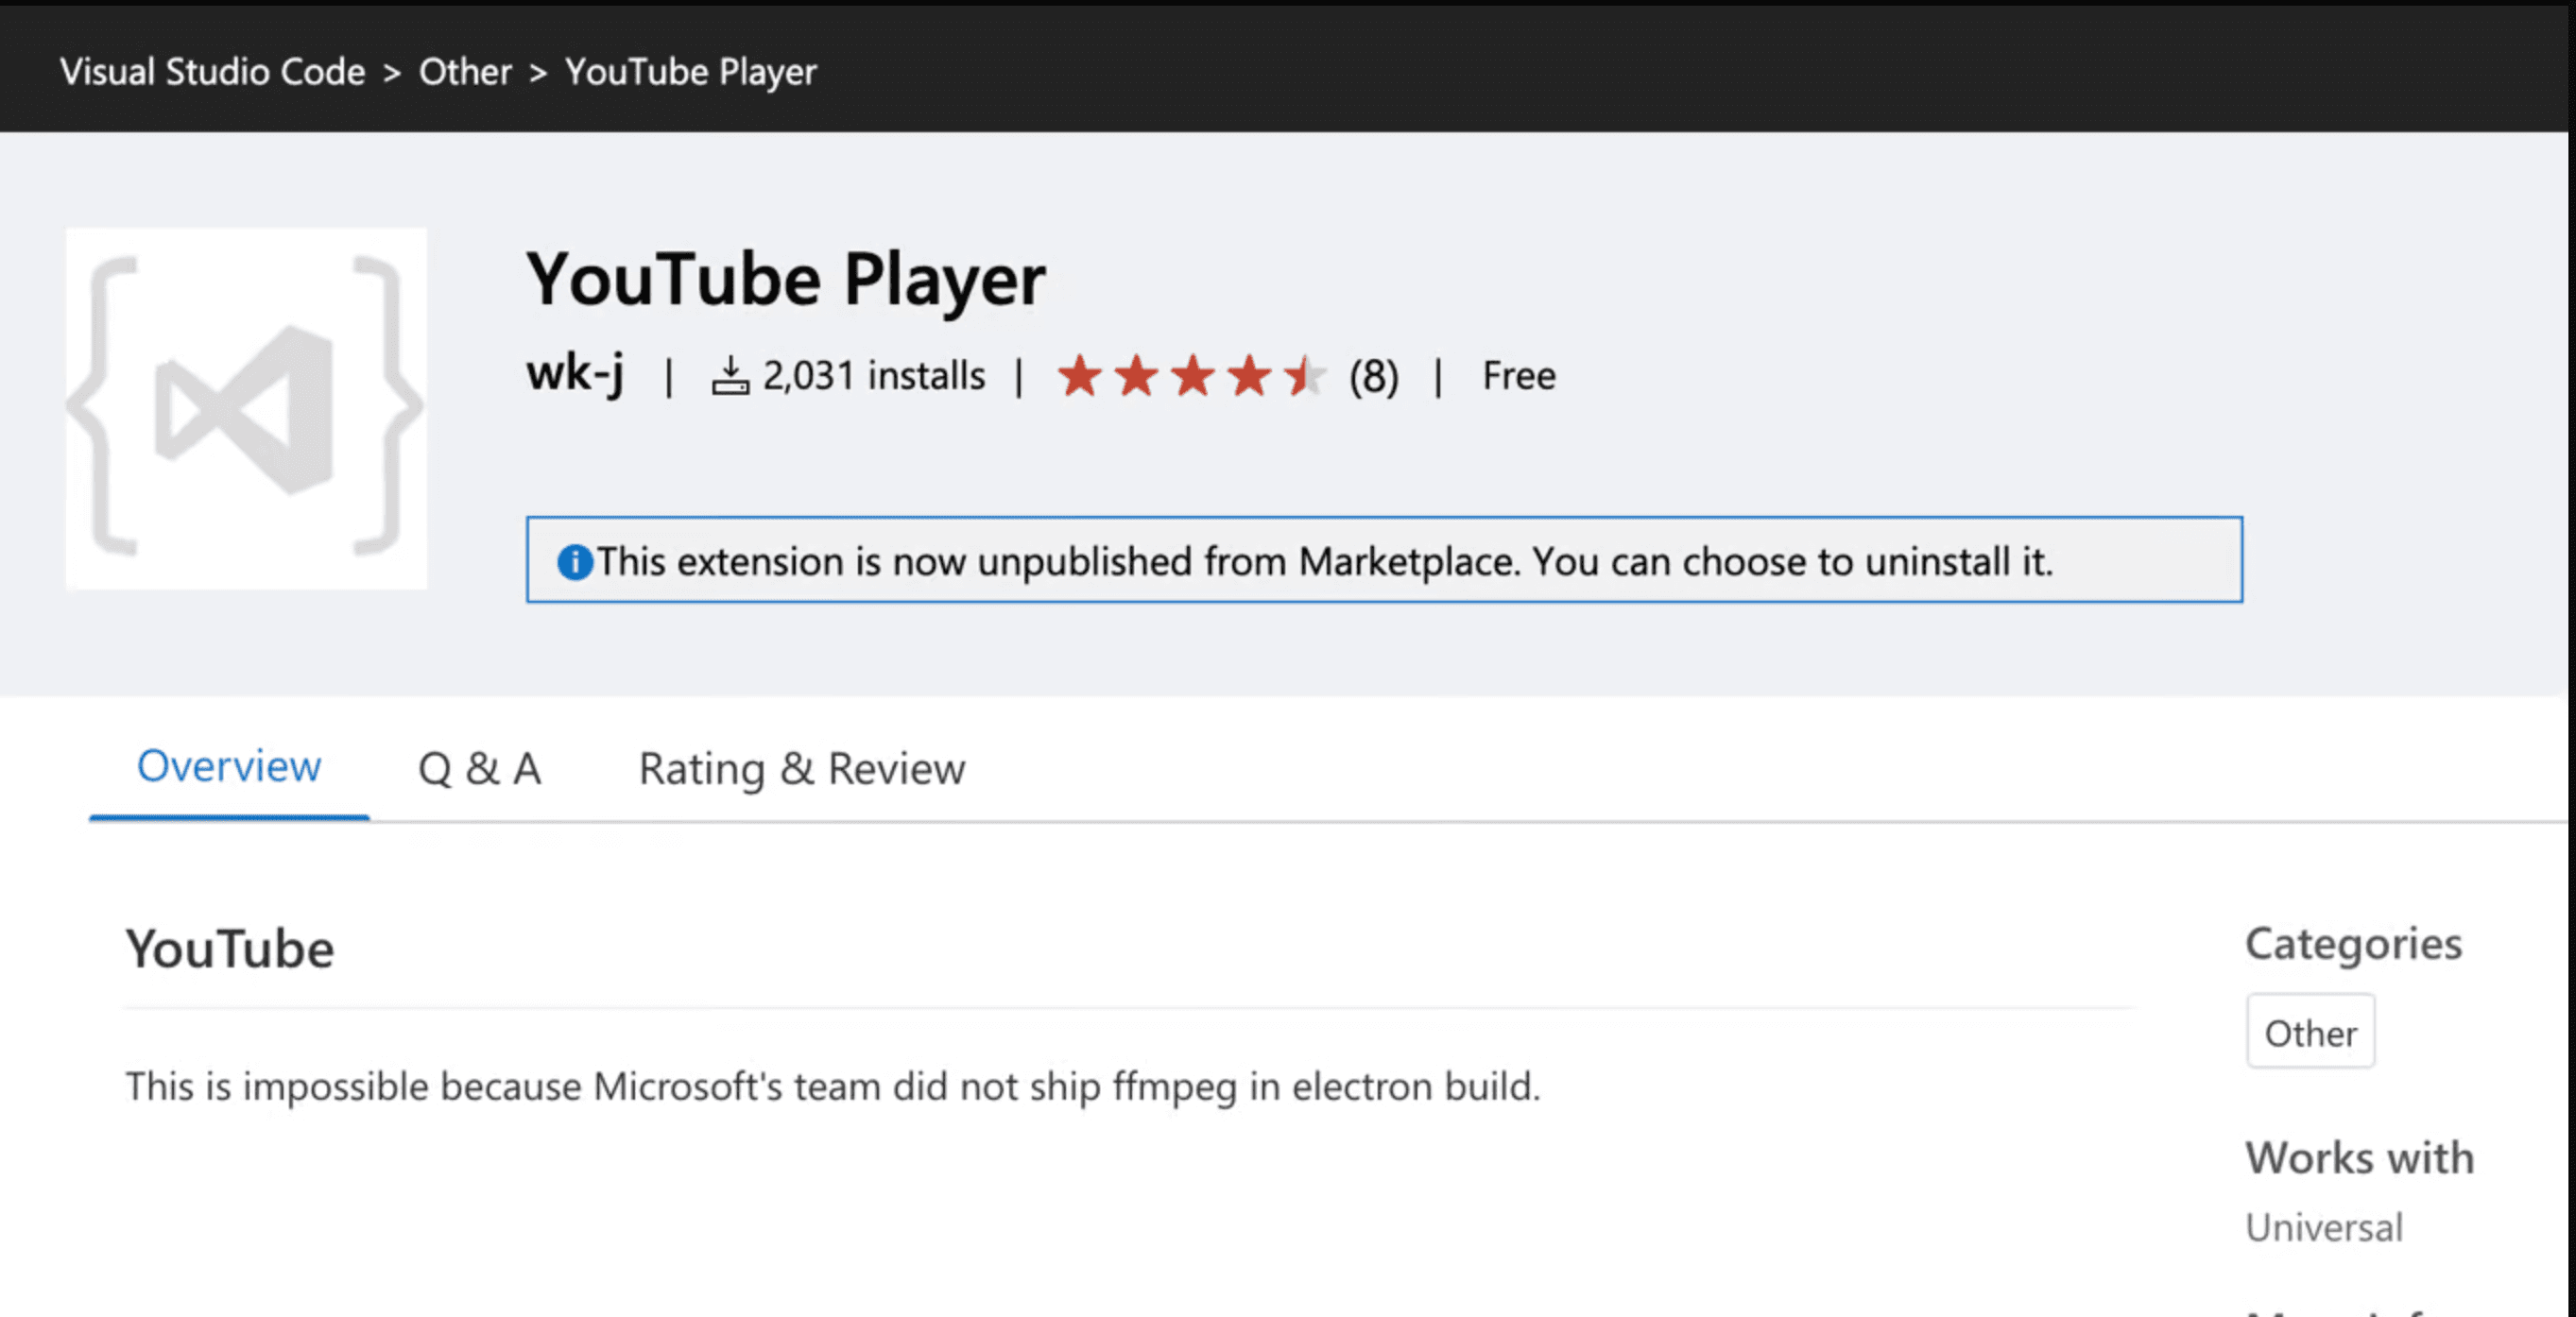Go to Visual Studio Code breadcrumb
This screenshot has width=2576, height=1317.
pyautogui.click(x=213, y=72)
